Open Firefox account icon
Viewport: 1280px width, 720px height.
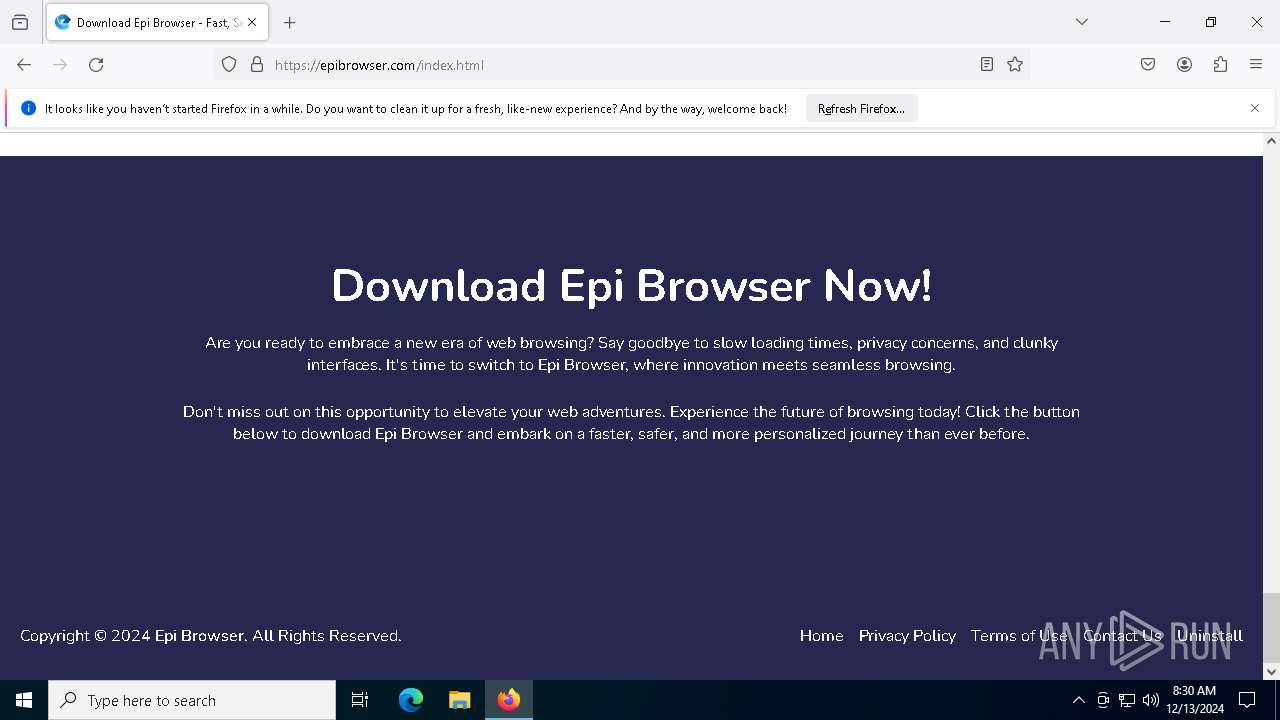(1184, 65)
